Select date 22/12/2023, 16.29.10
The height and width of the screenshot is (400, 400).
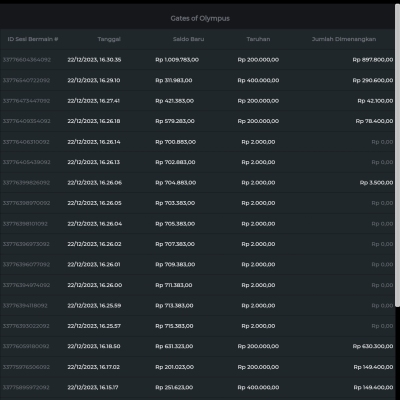94,80
